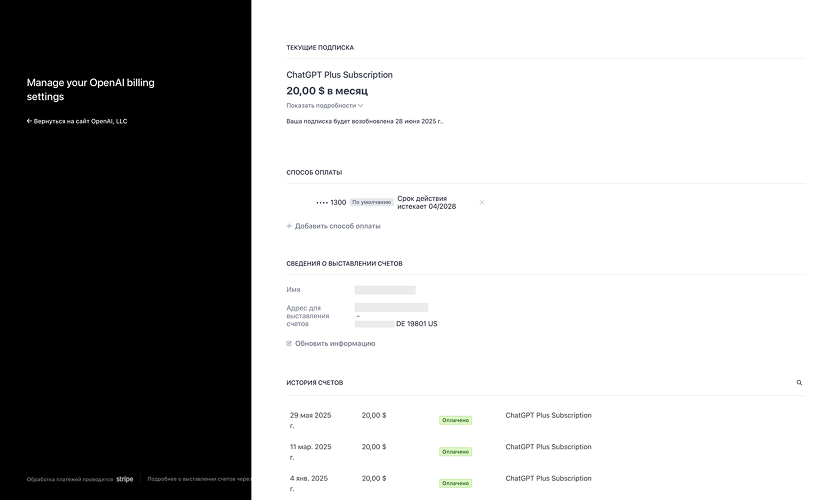Image resolution: width=840 pixels, height=500 pixels.
Task: Click Оплачено badge for 11 мар. invoice
Action: coord(455,452)
